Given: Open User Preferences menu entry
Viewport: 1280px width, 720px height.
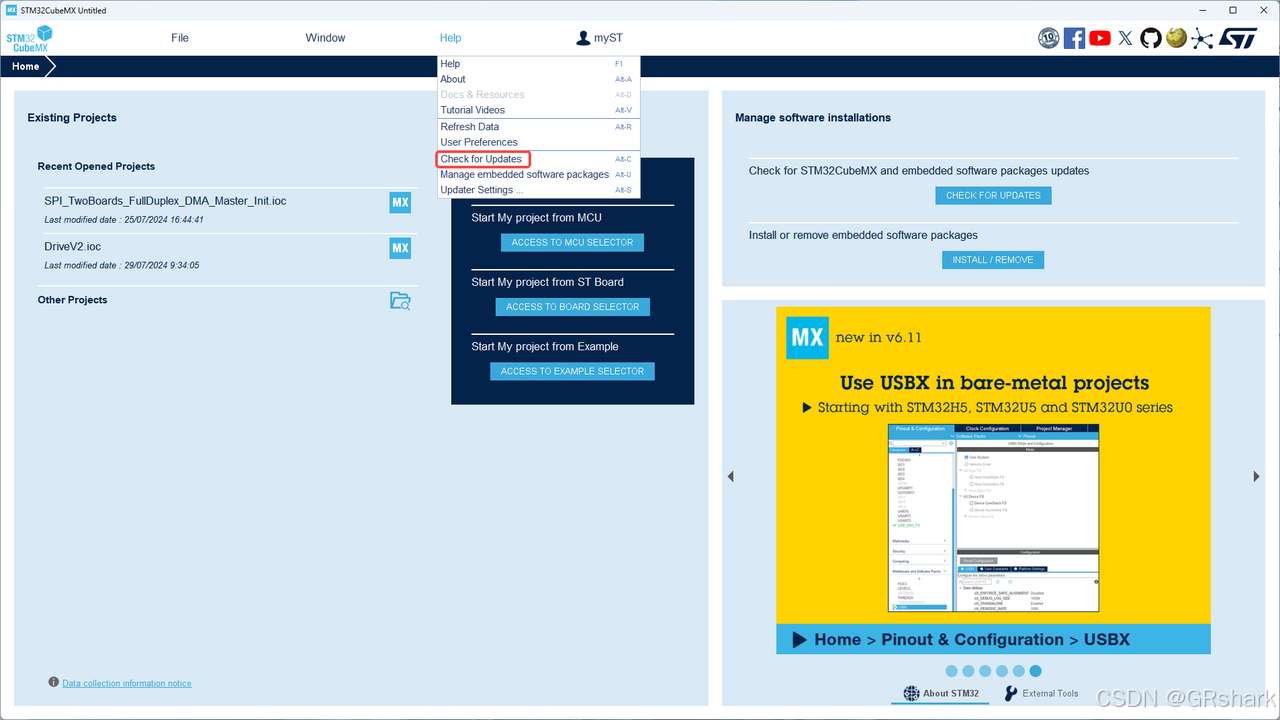Looking at the screenshot, I should point(538,142).
